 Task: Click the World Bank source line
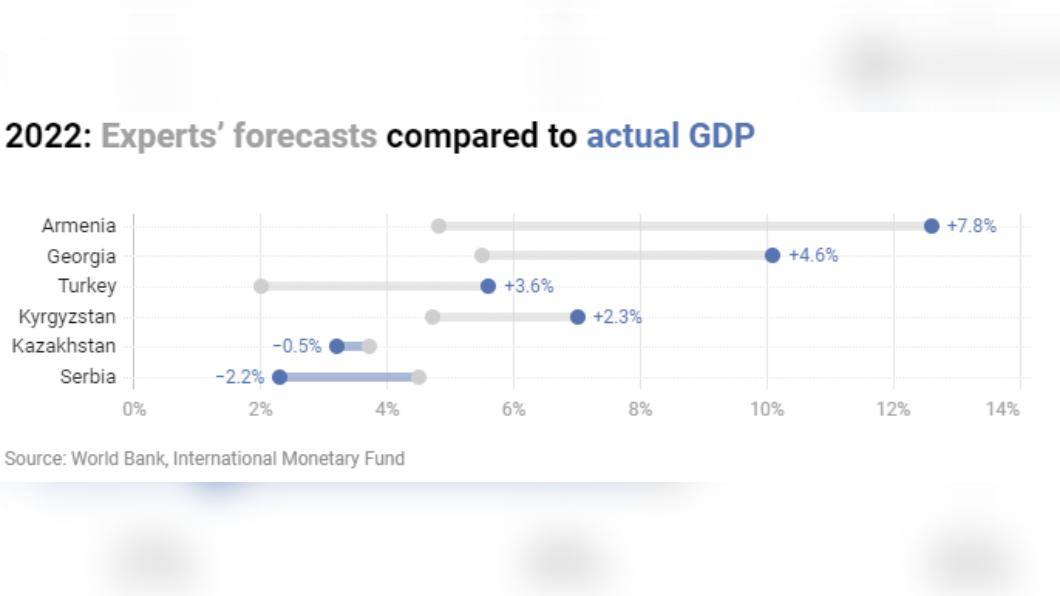click(205, 459)
